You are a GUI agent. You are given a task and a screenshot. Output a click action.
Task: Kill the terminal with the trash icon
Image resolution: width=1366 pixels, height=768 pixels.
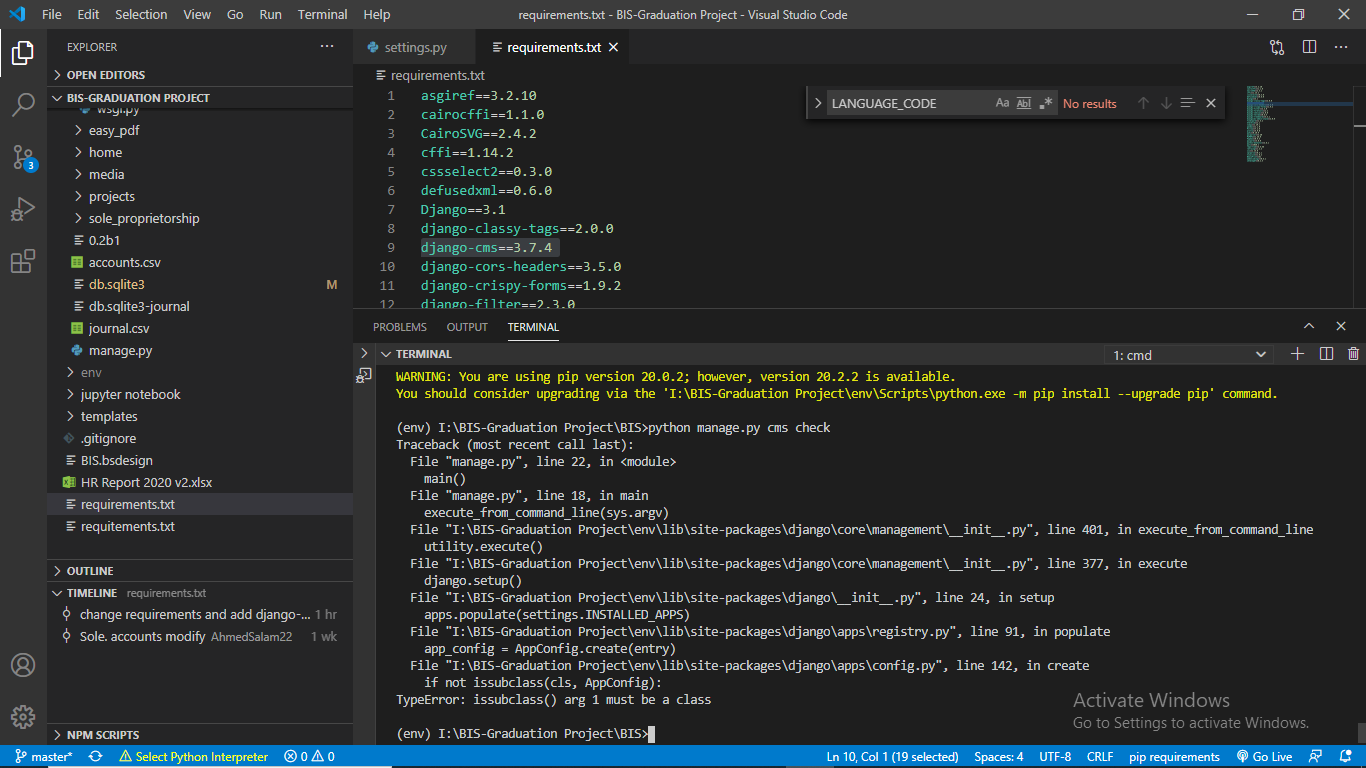coord(1353,353)
